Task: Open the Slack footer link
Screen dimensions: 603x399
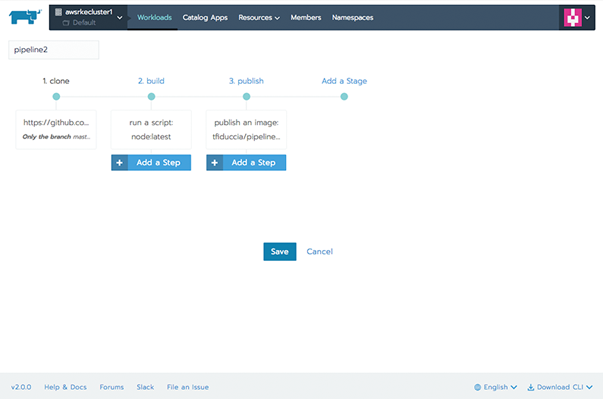Action: (x=145, y=387)
